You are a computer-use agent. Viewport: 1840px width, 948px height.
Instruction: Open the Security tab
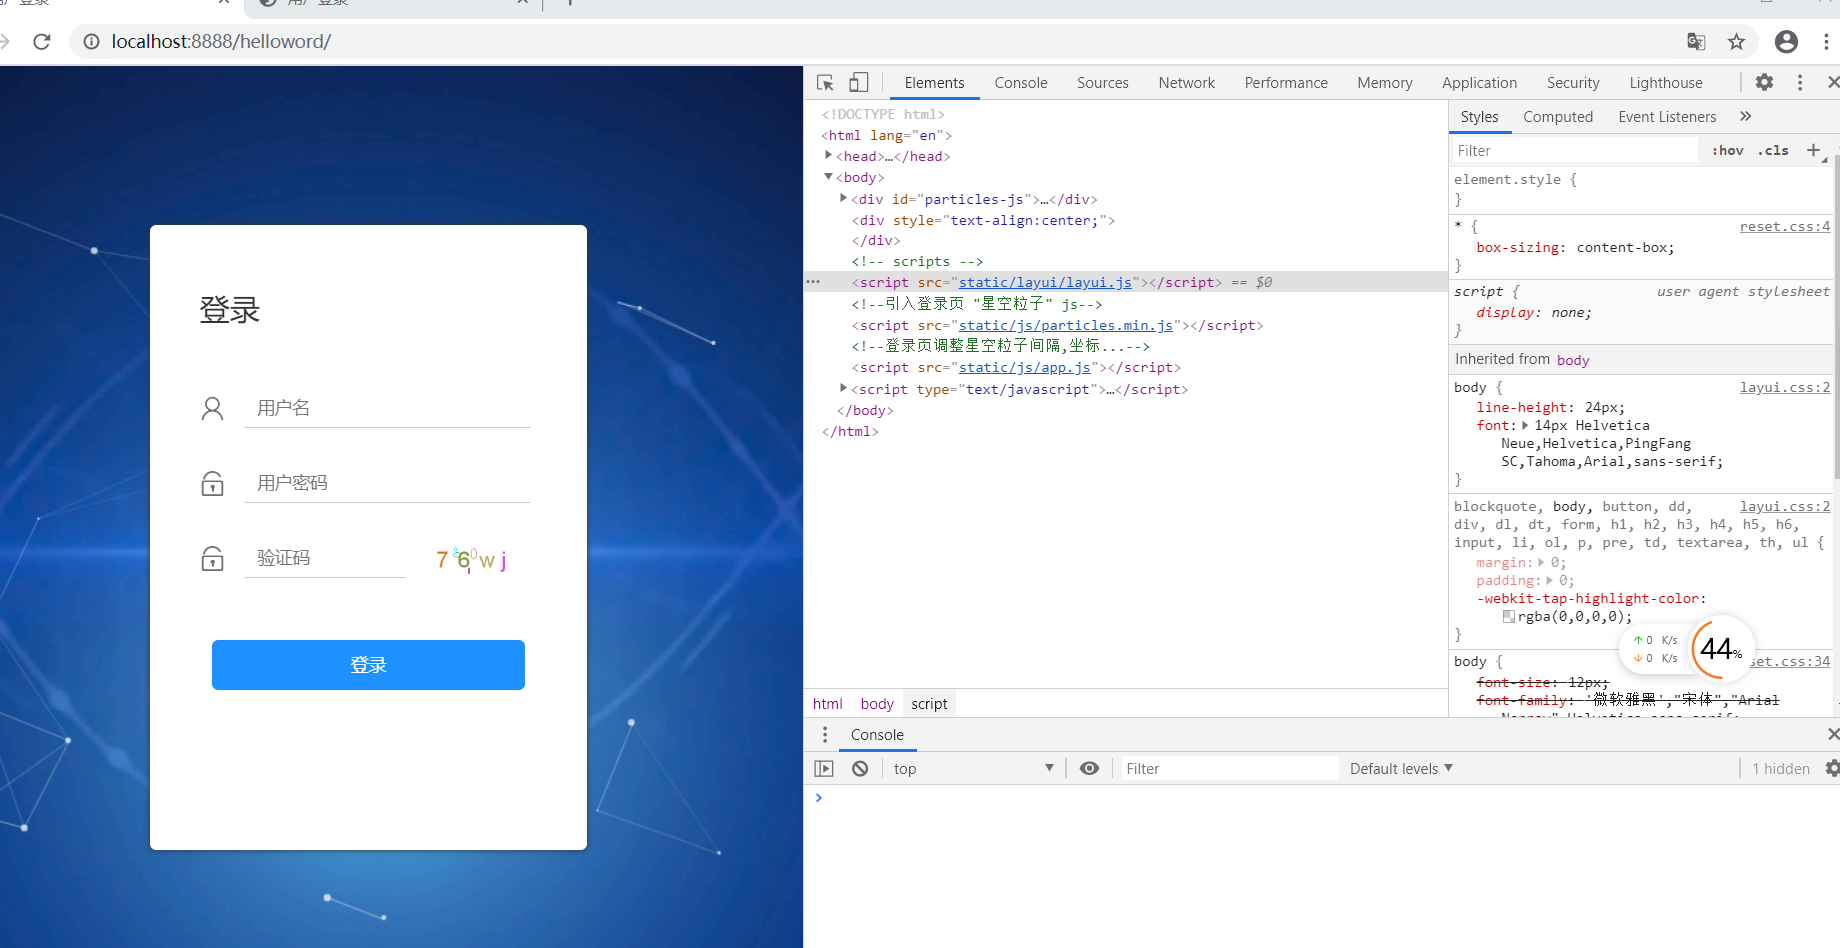1573,83
